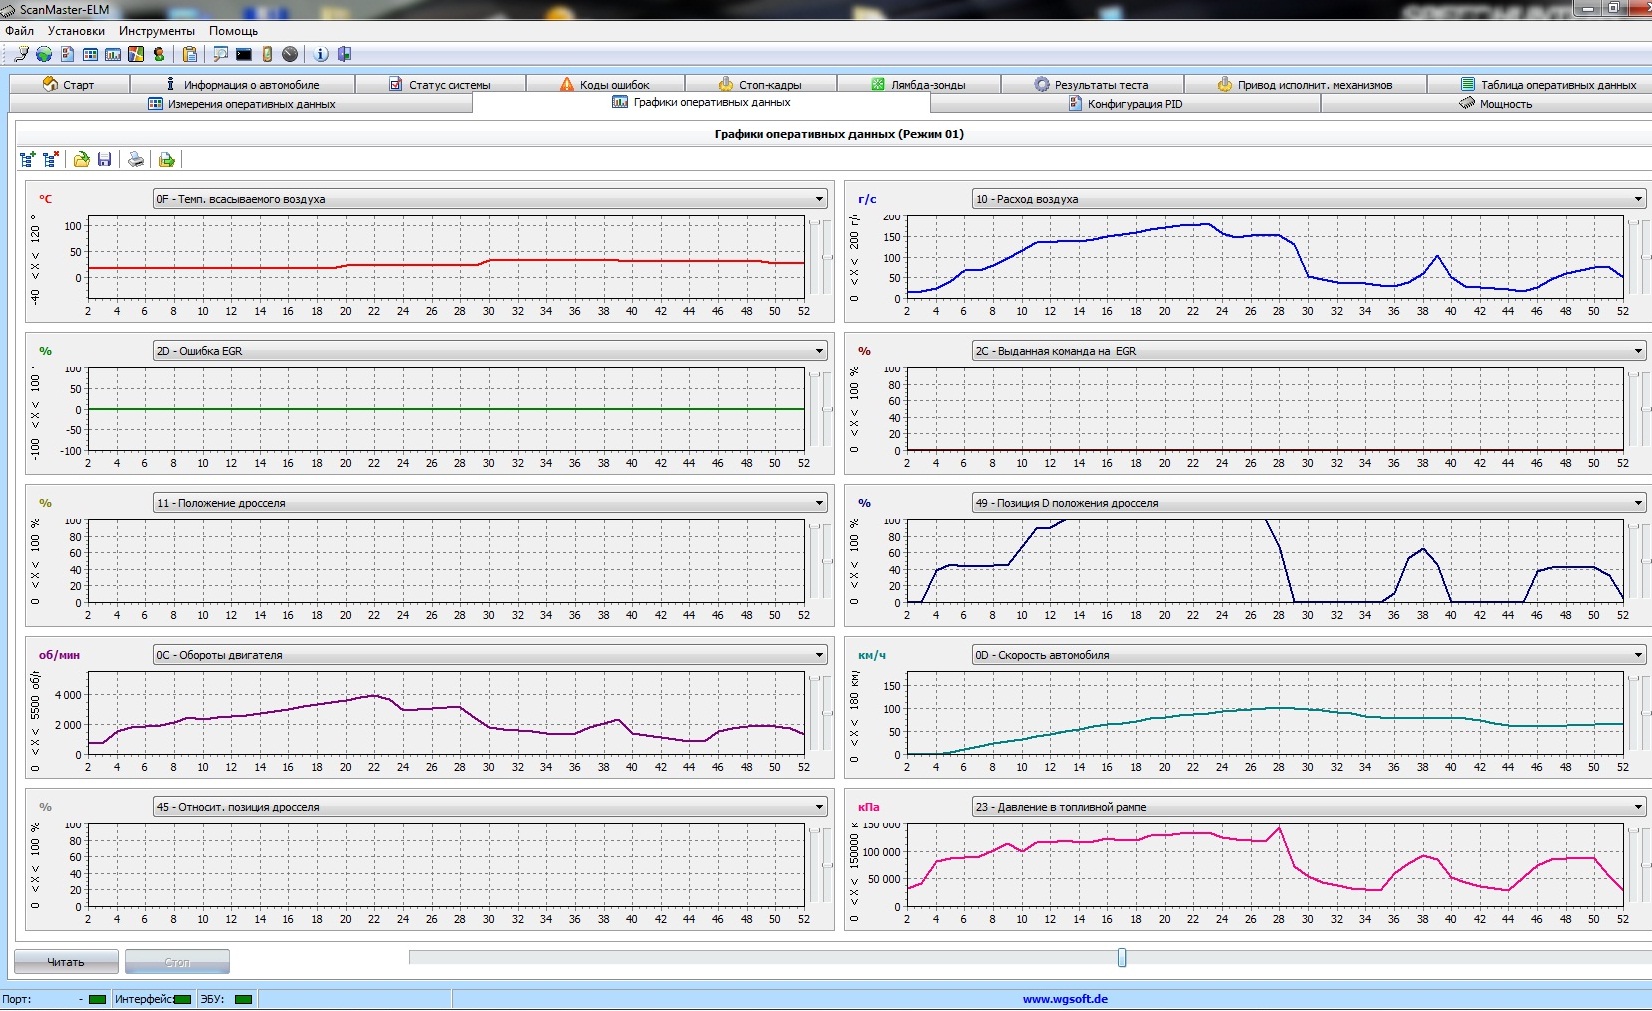
Task: Click the remove graph icon with red X
Action: pos(51,159)
